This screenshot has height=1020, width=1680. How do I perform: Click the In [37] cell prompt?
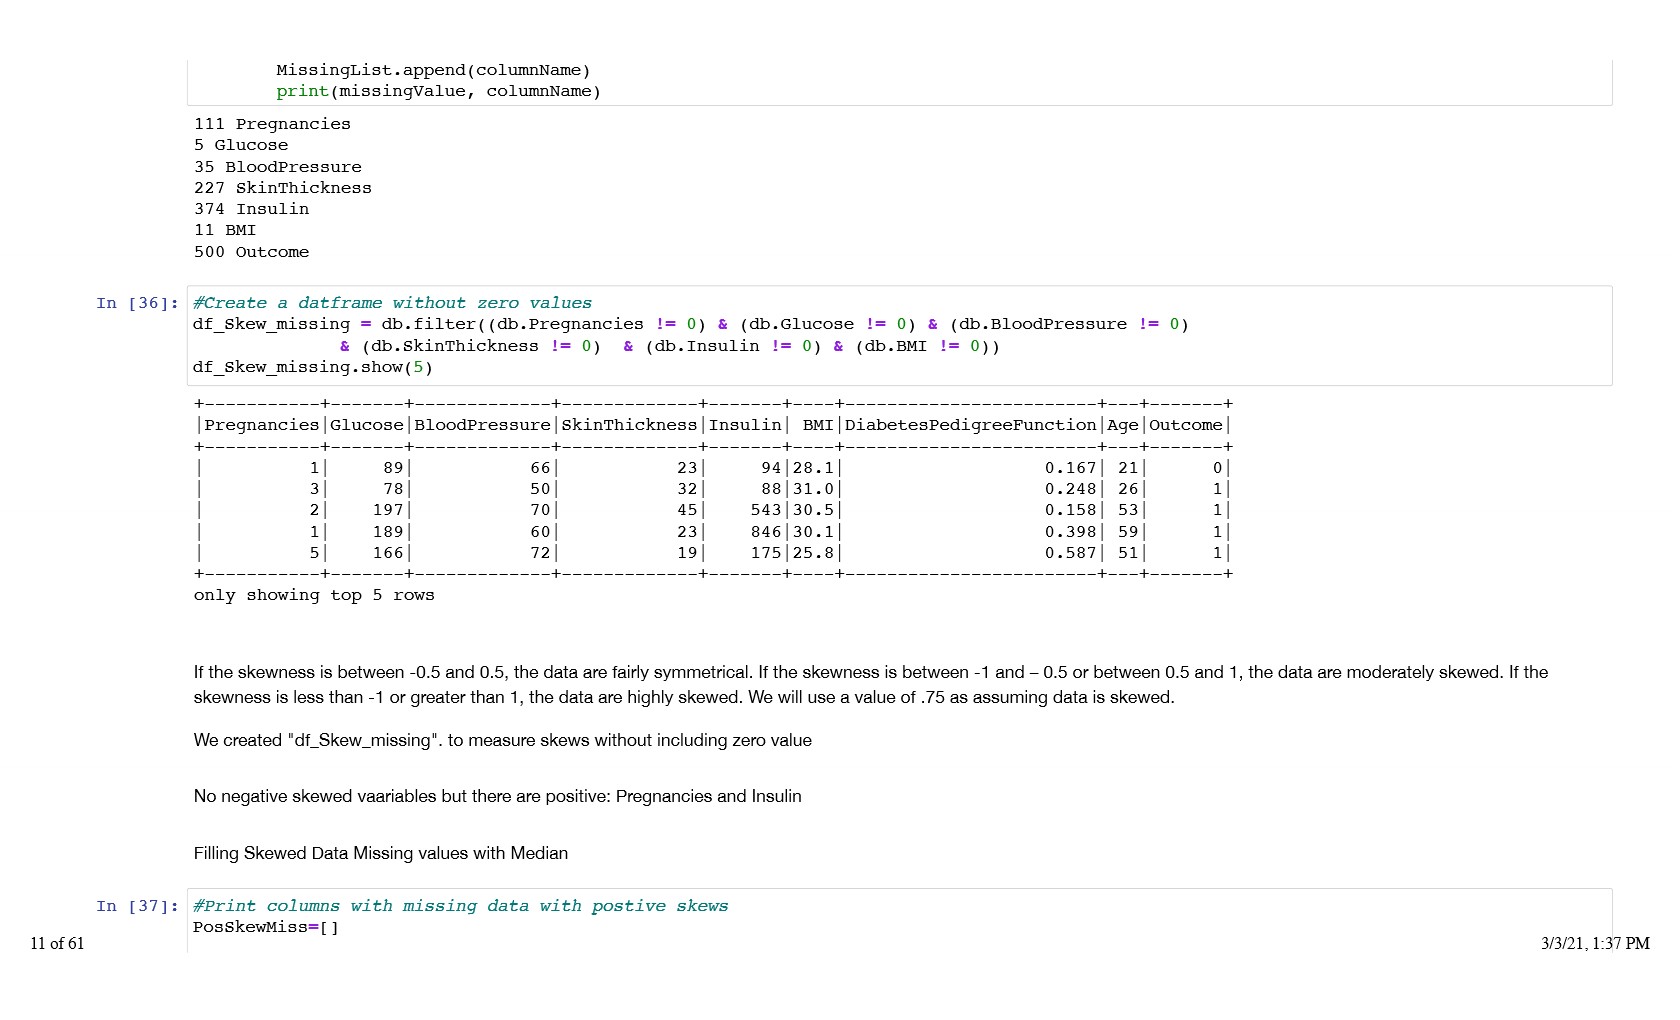click(137, 906)
